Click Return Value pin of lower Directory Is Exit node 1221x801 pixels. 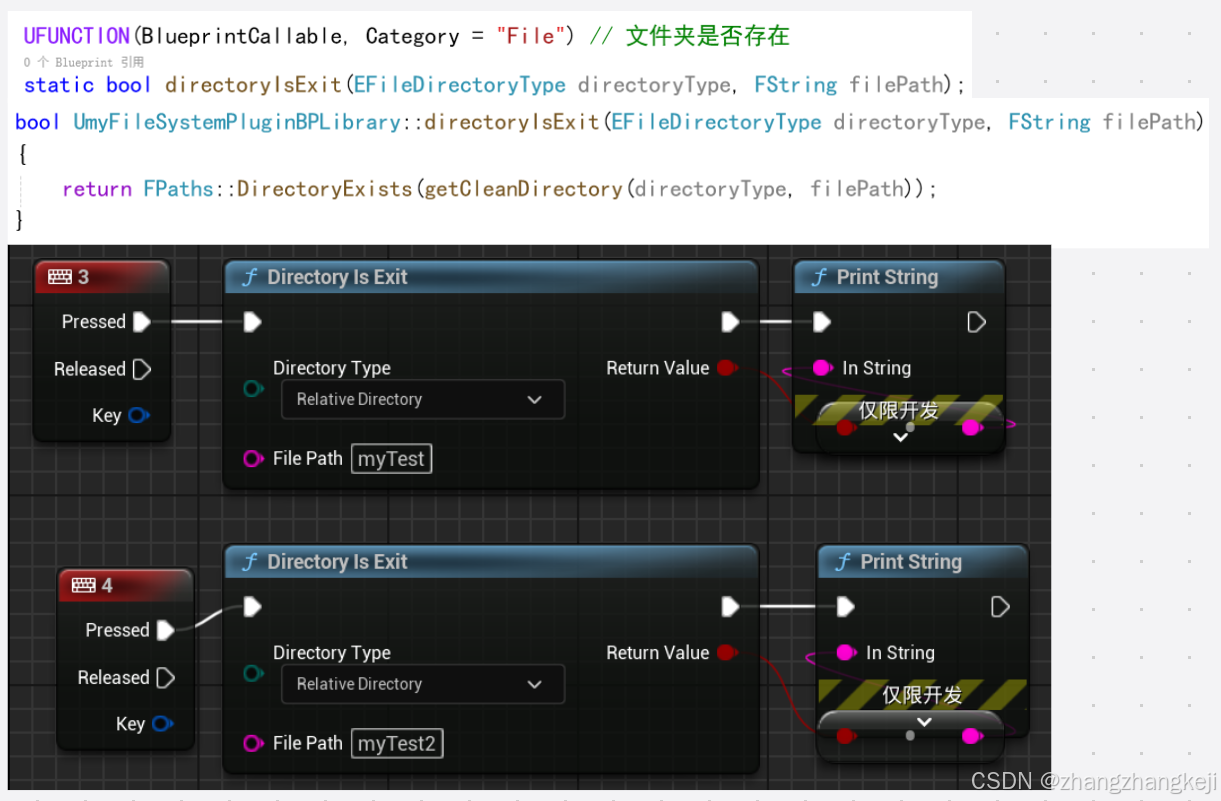tap(728, 653)
